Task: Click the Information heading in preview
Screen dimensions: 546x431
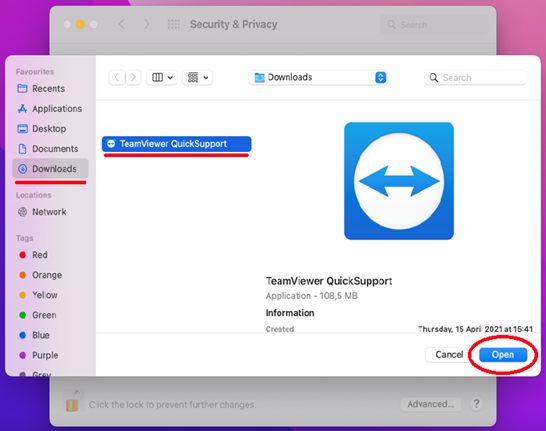Action: click(290, 313)
